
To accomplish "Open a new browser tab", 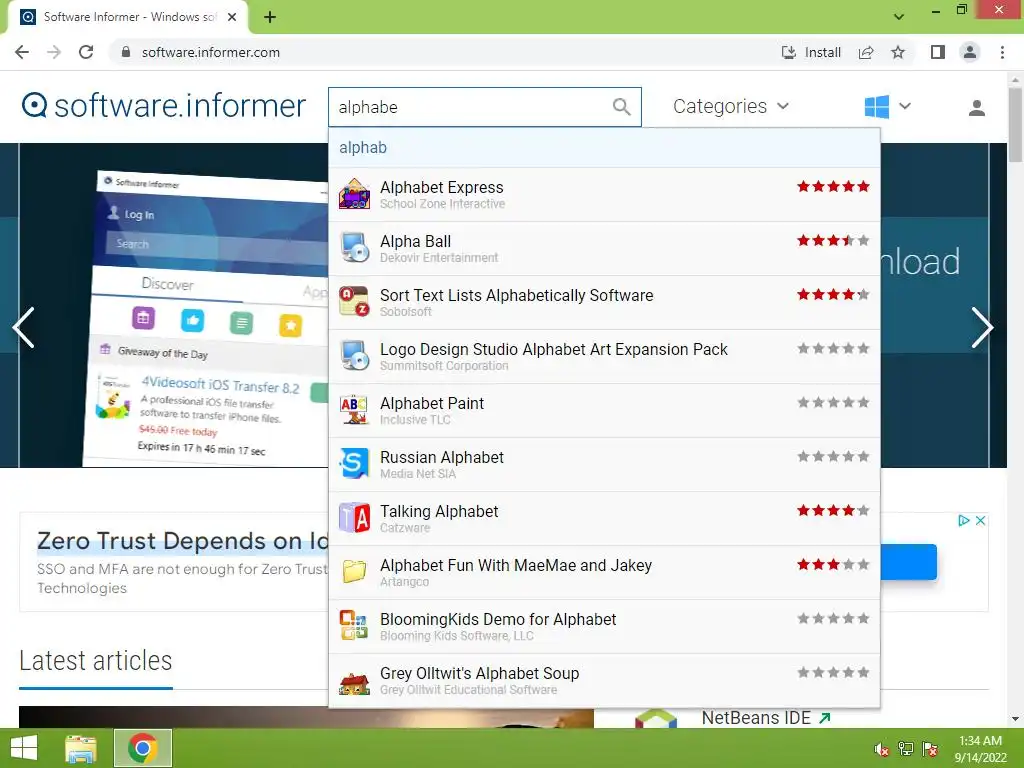I will [x=270, y=17].
